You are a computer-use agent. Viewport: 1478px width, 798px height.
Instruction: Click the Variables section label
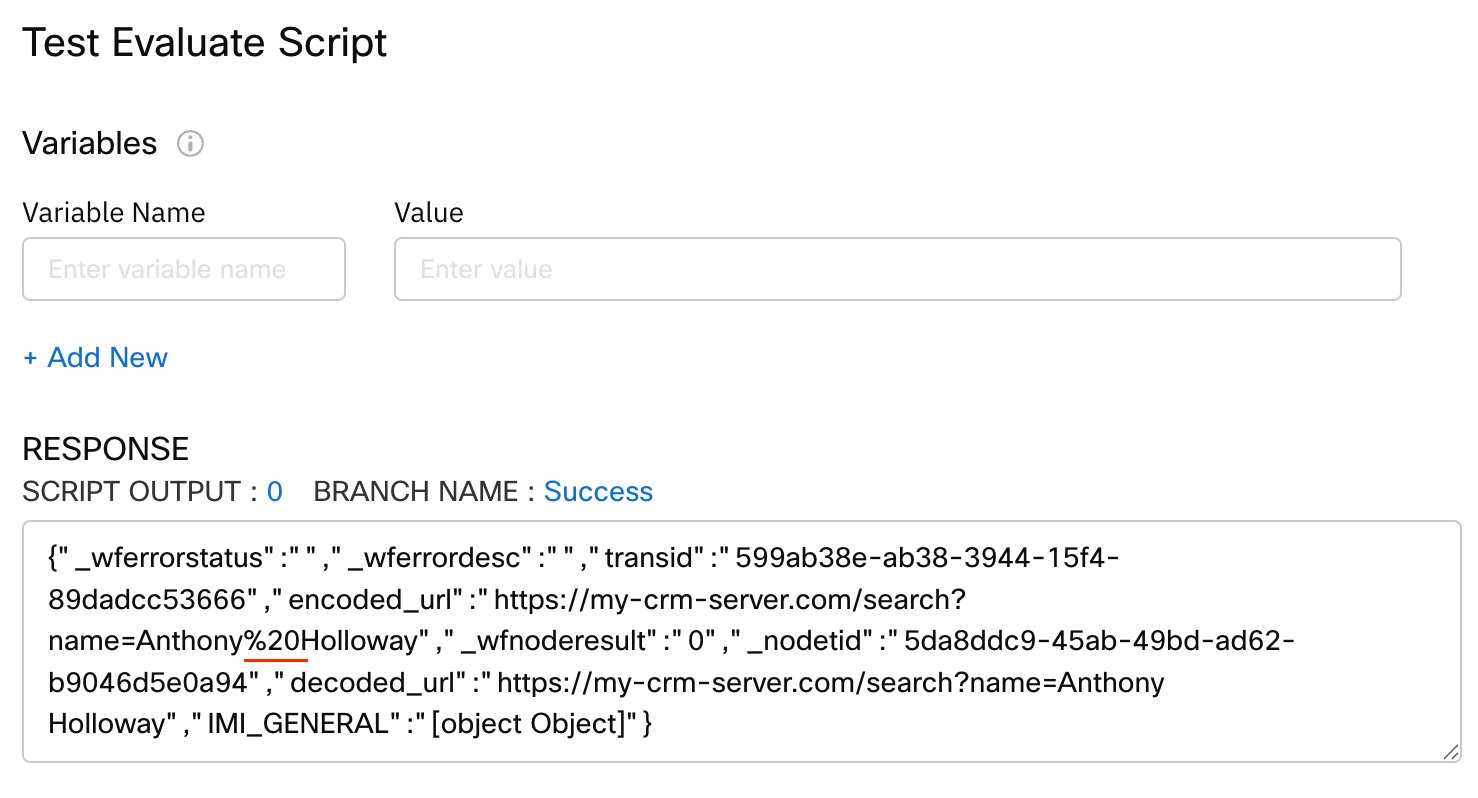[90, 144]
